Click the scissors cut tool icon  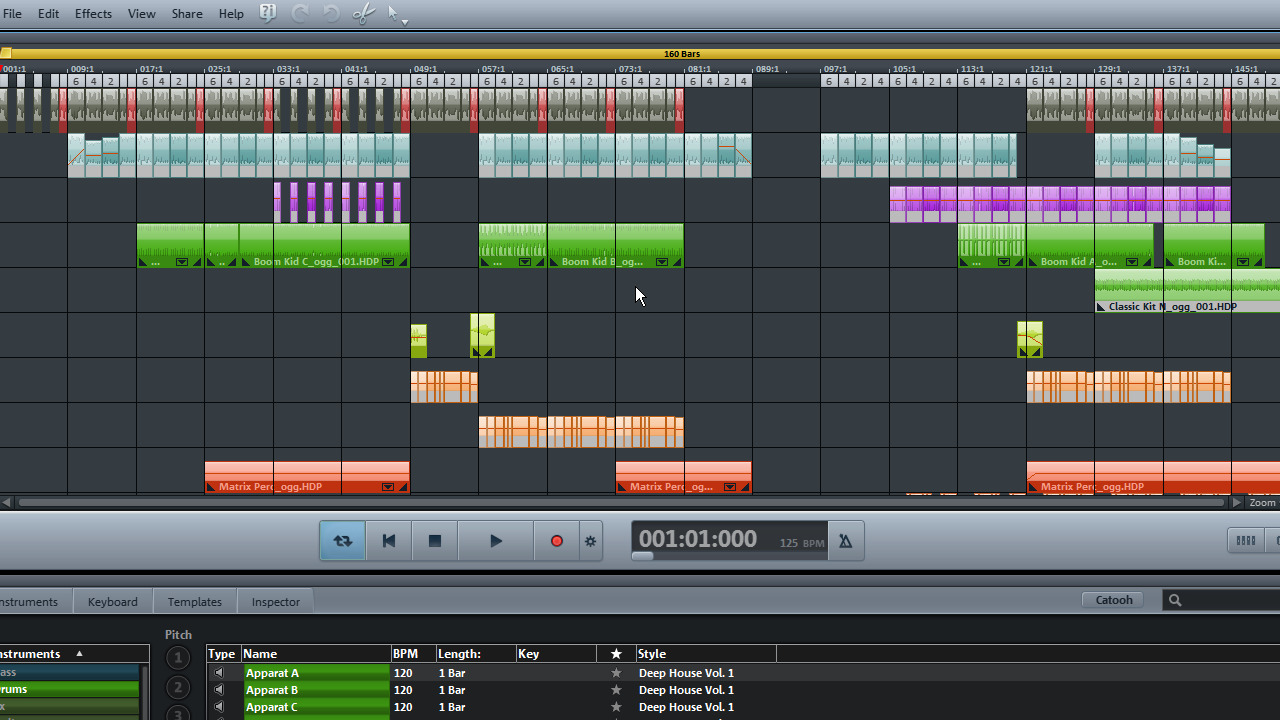[364, 13]
